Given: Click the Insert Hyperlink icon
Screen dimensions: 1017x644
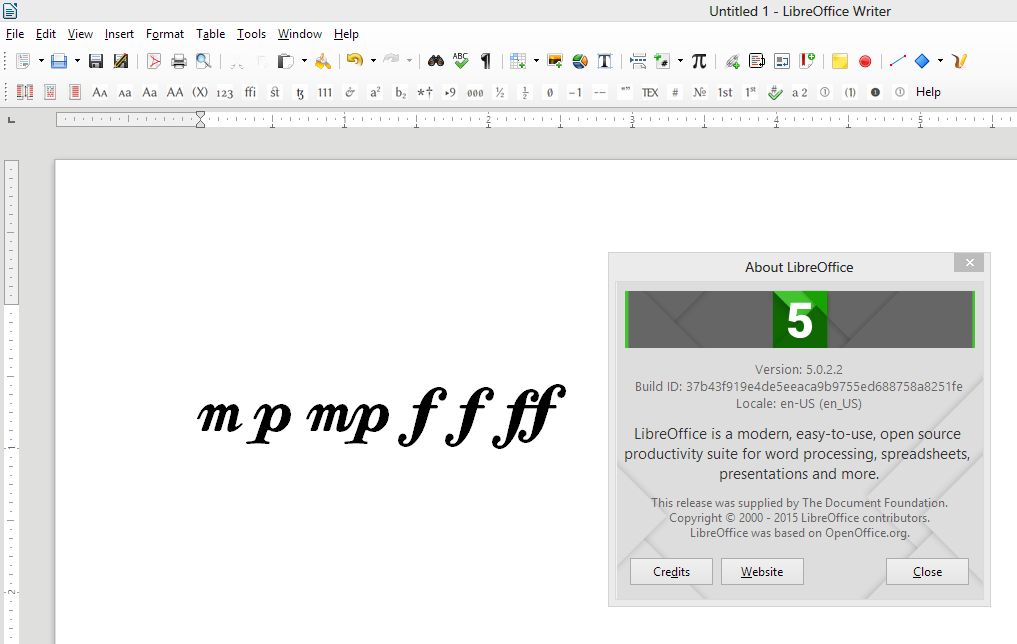Looking at the screenshot, I should tap(732, 61).
